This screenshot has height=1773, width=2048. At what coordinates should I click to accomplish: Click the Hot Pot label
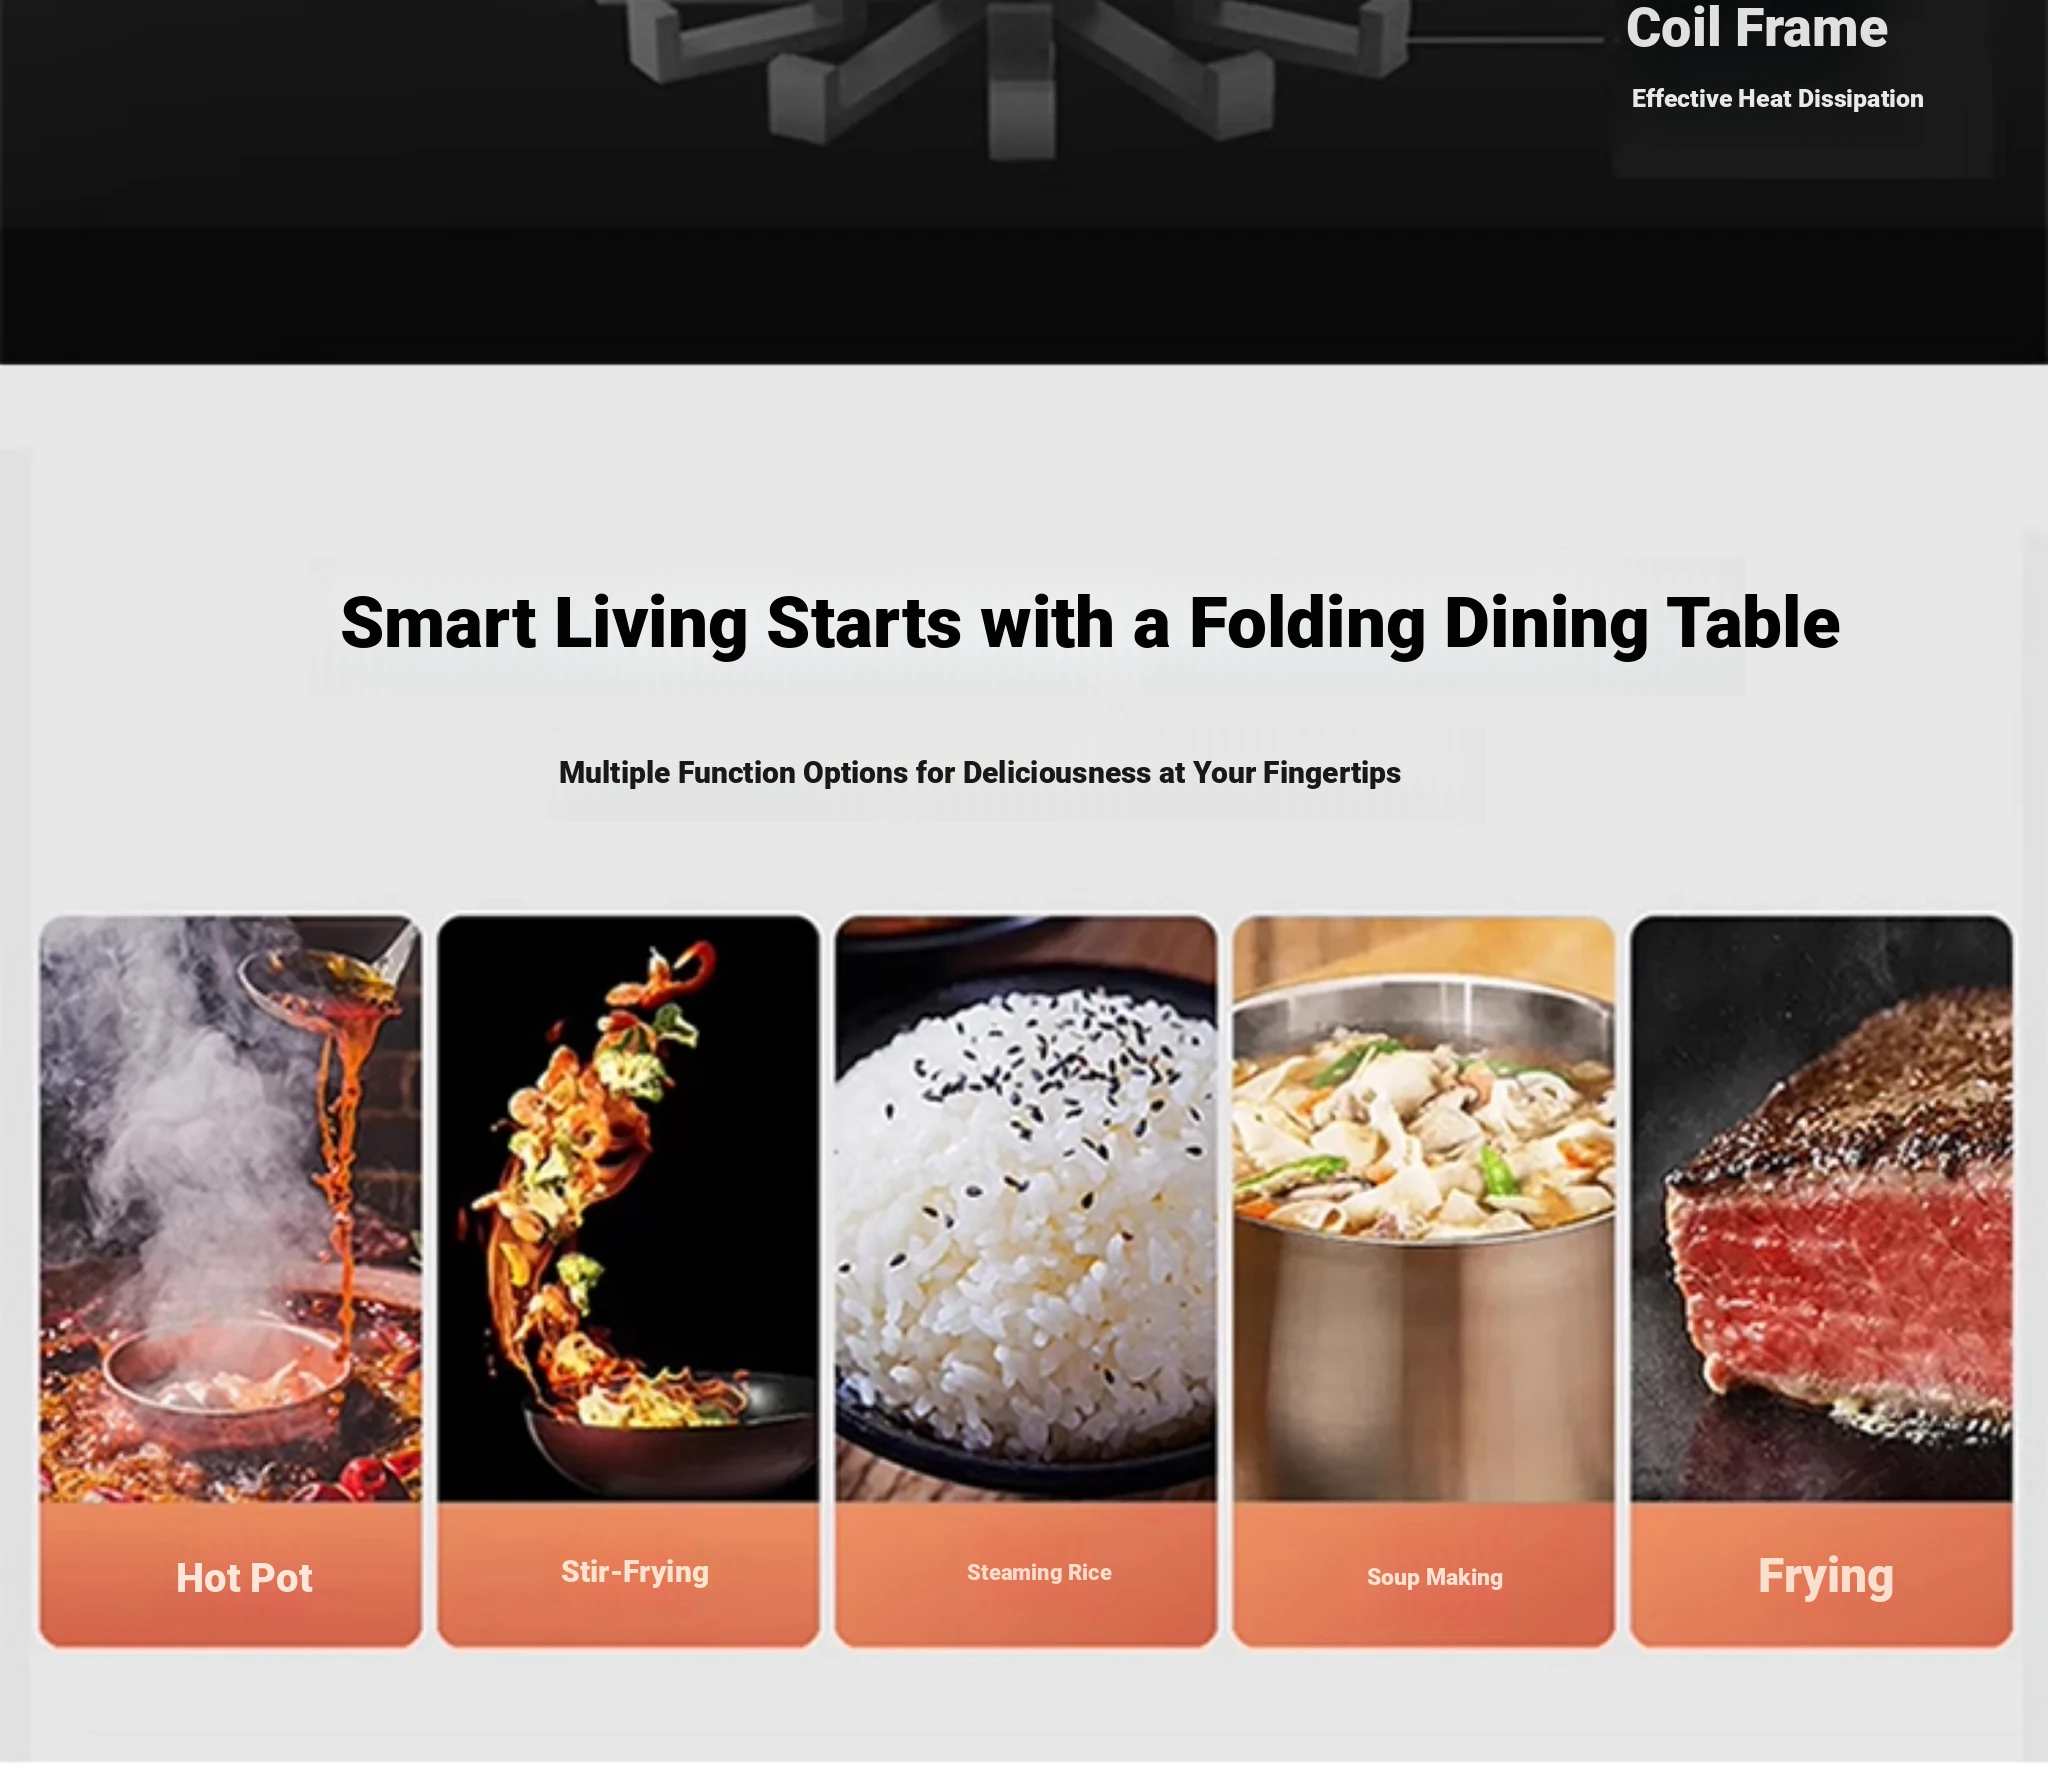coord(244,1578)
